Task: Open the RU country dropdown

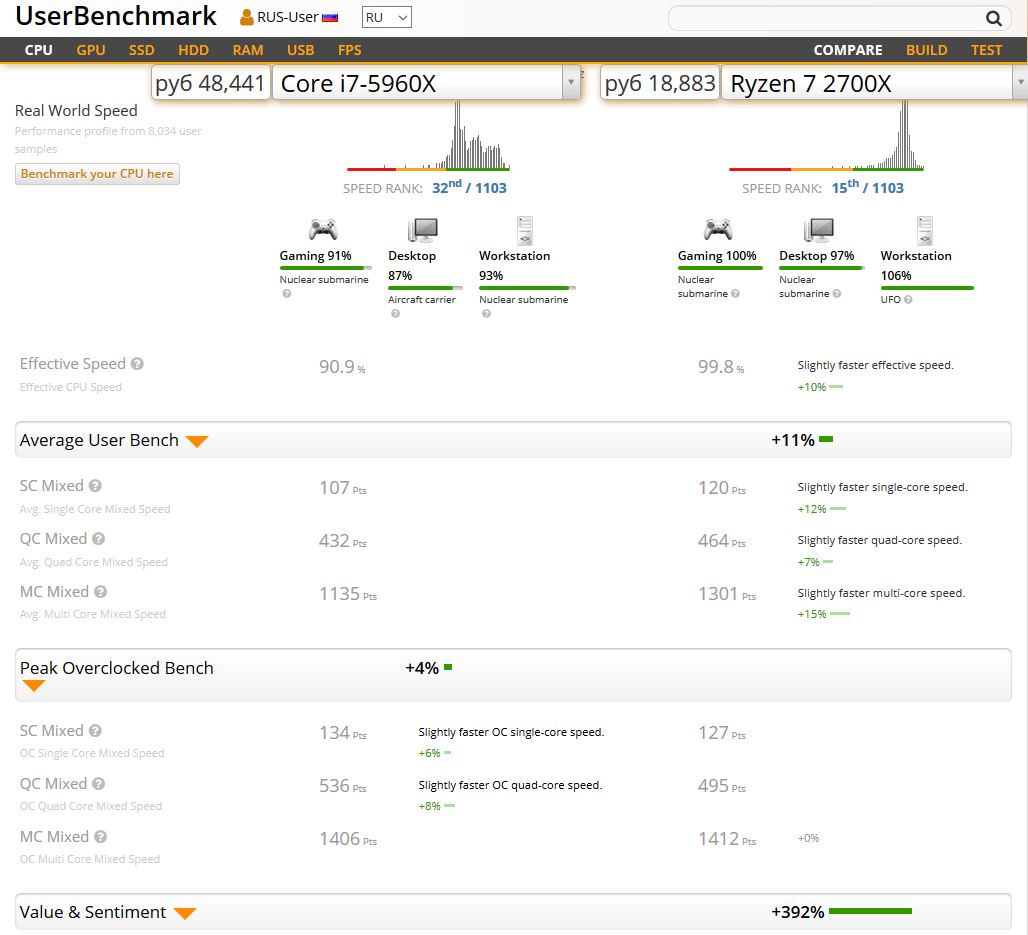Action: pos(387,17)
